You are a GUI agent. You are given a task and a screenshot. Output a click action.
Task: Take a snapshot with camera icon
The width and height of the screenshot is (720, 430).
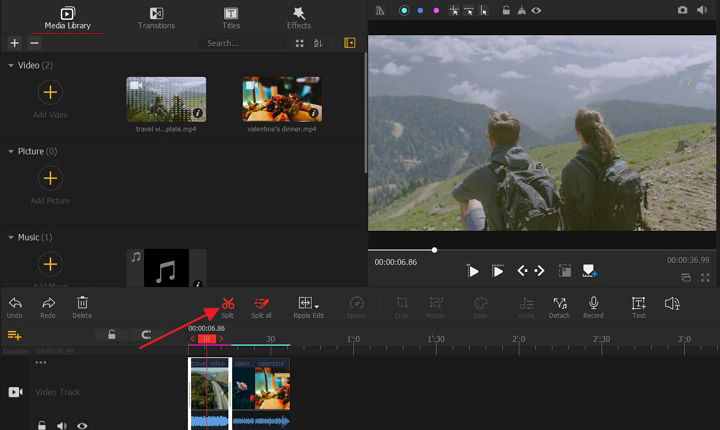click(x=682, y=10)
